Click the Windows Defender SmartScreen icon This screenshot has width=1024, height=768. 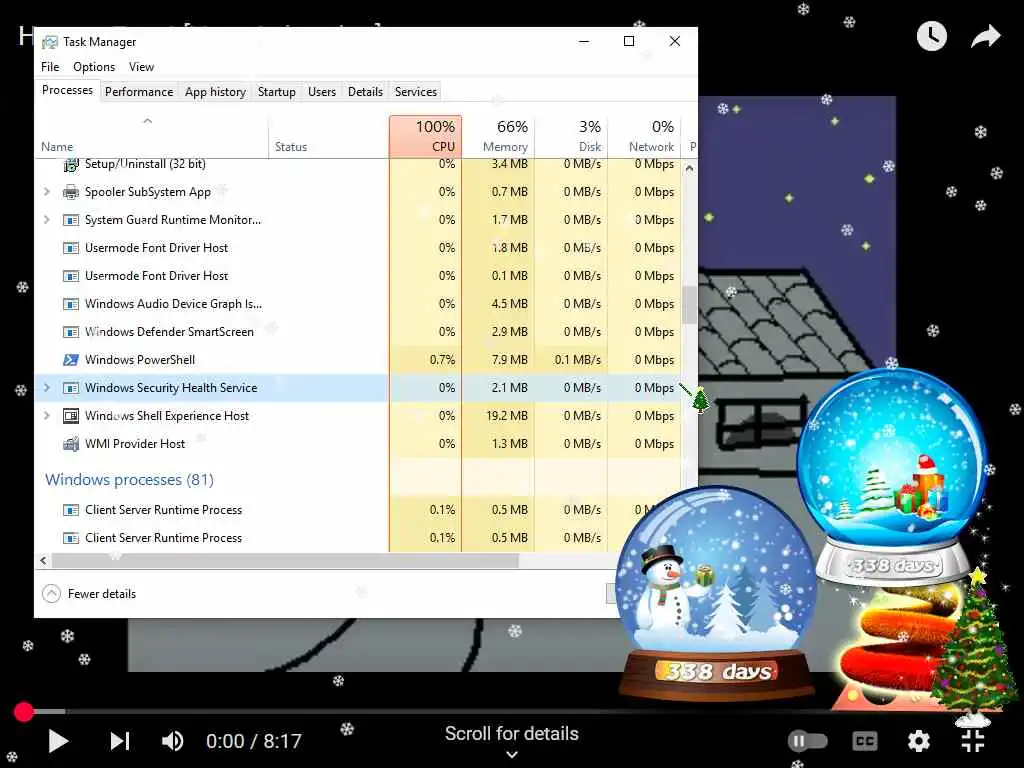(71, 332)
